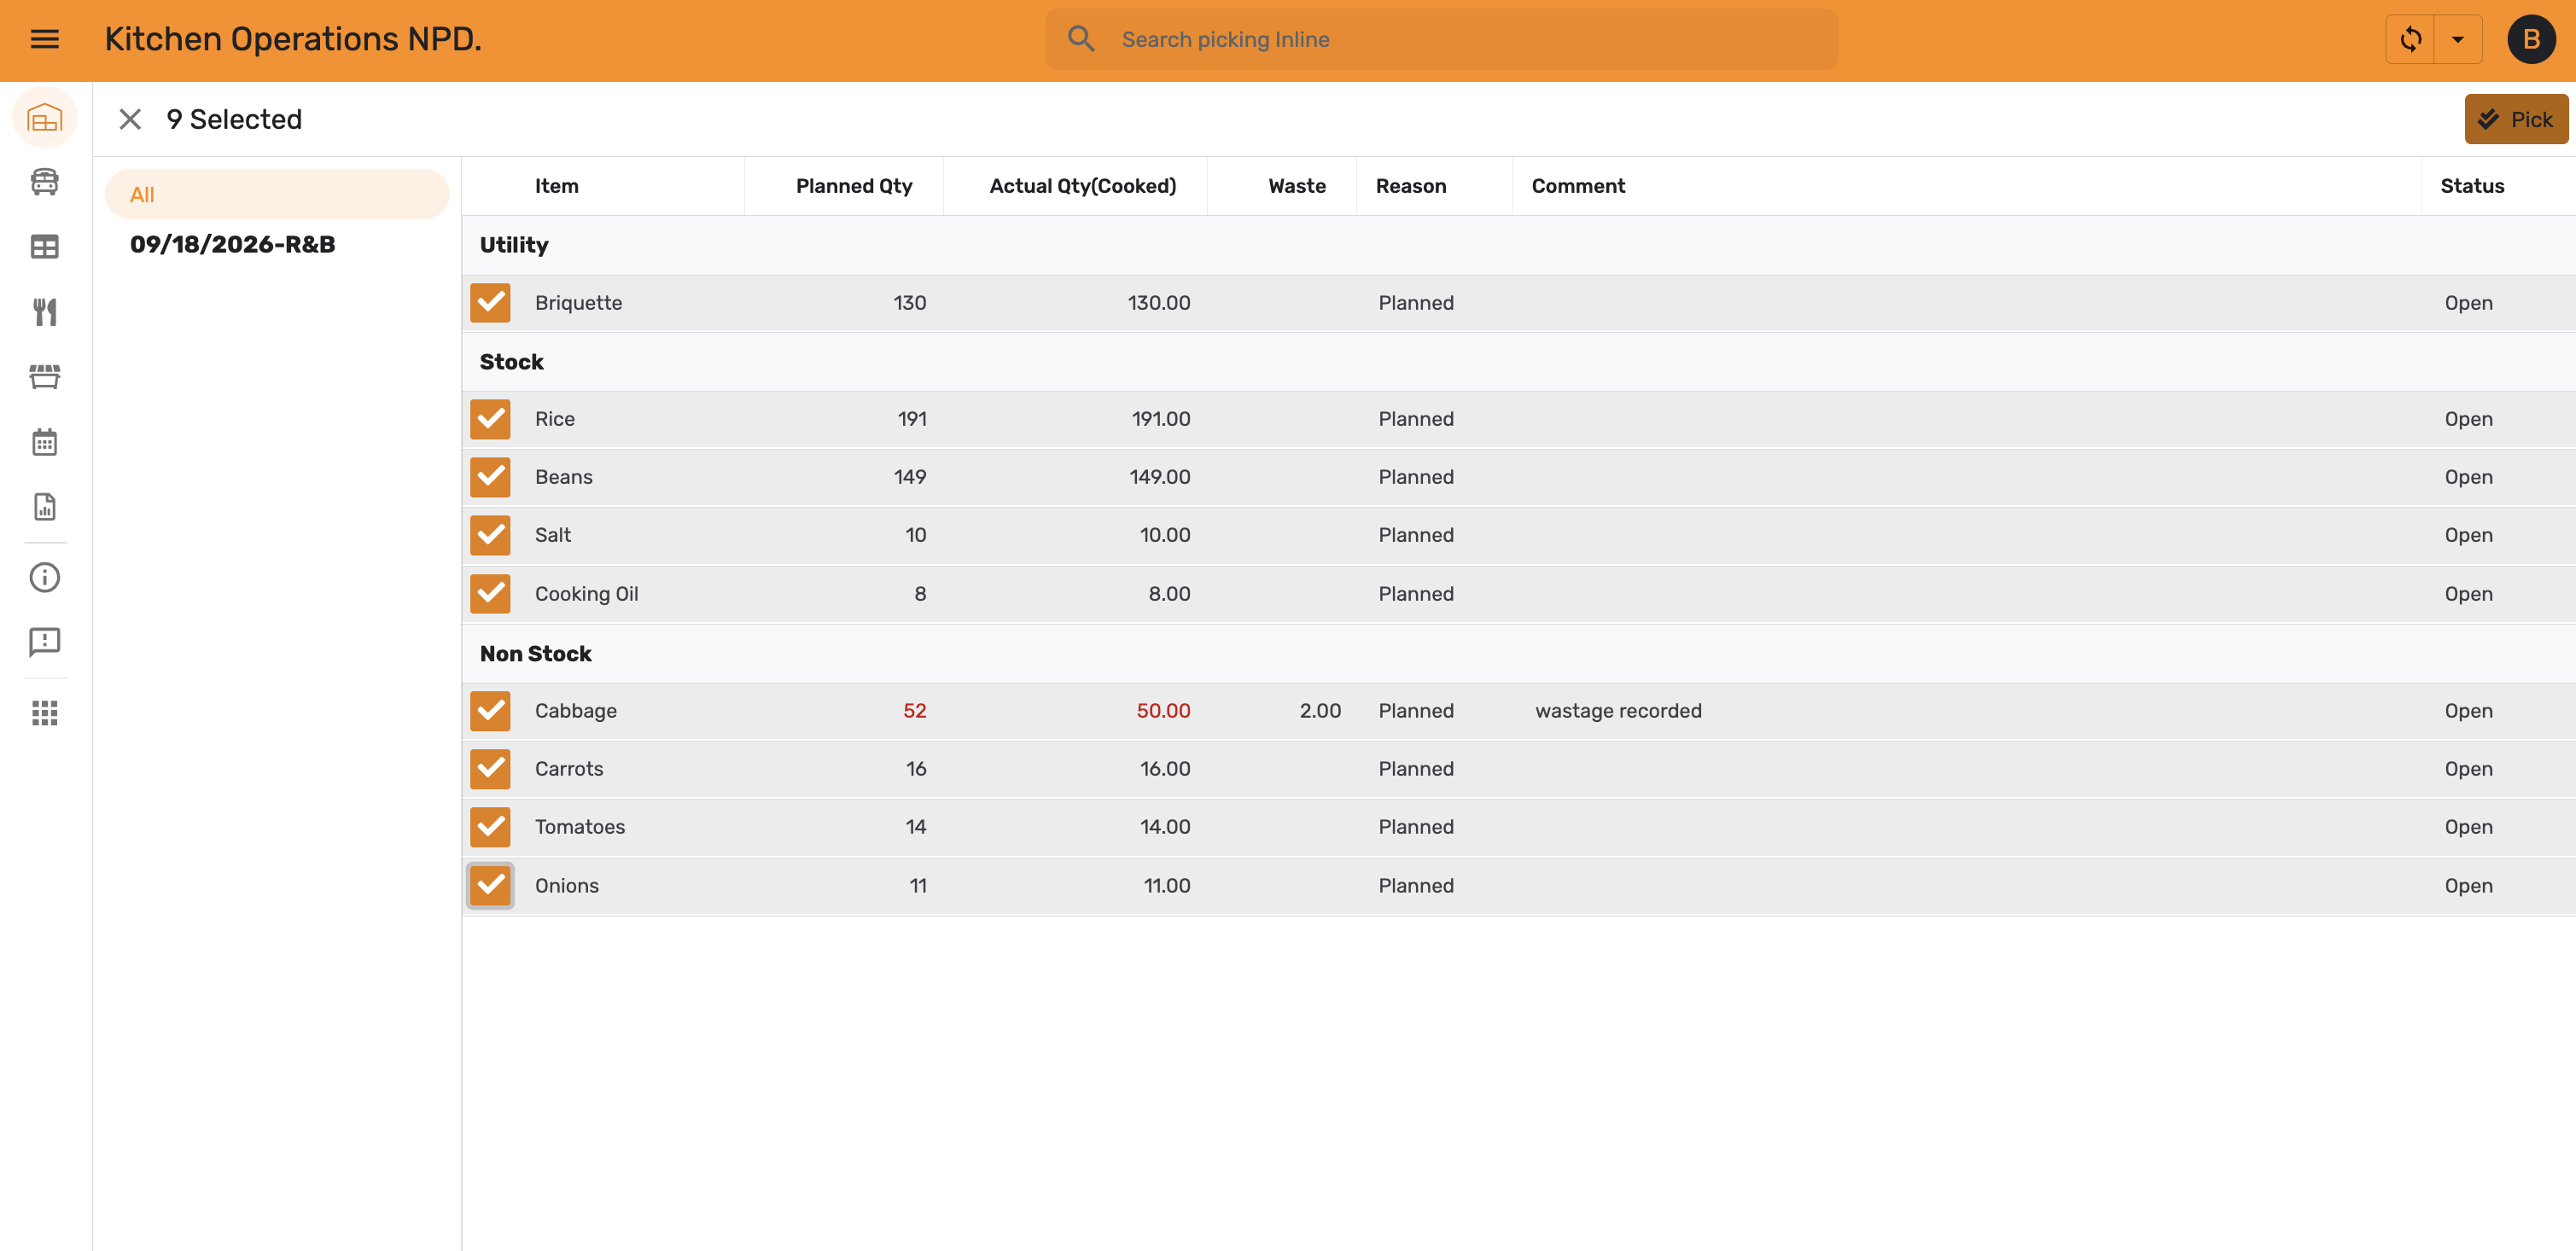Uncheck the Cabbage row checkbox
This screenshot has height=1251, width=2576.
490,711
